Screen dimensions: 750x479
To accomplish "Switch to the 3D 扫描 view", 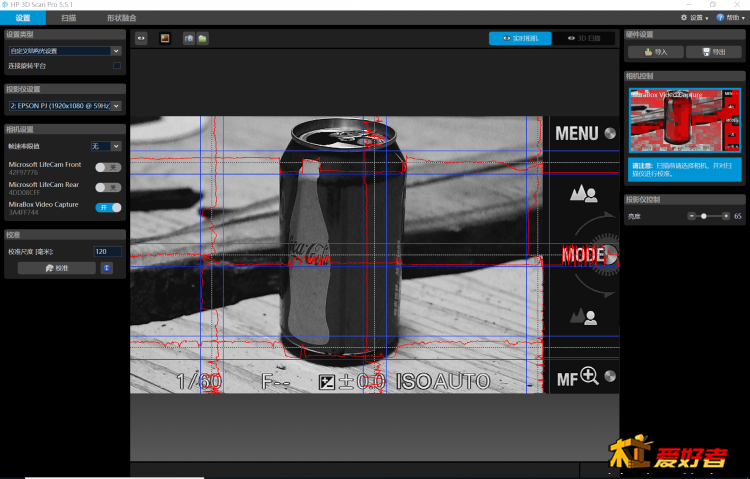I will pyautogui.click(x=584, y=38).
